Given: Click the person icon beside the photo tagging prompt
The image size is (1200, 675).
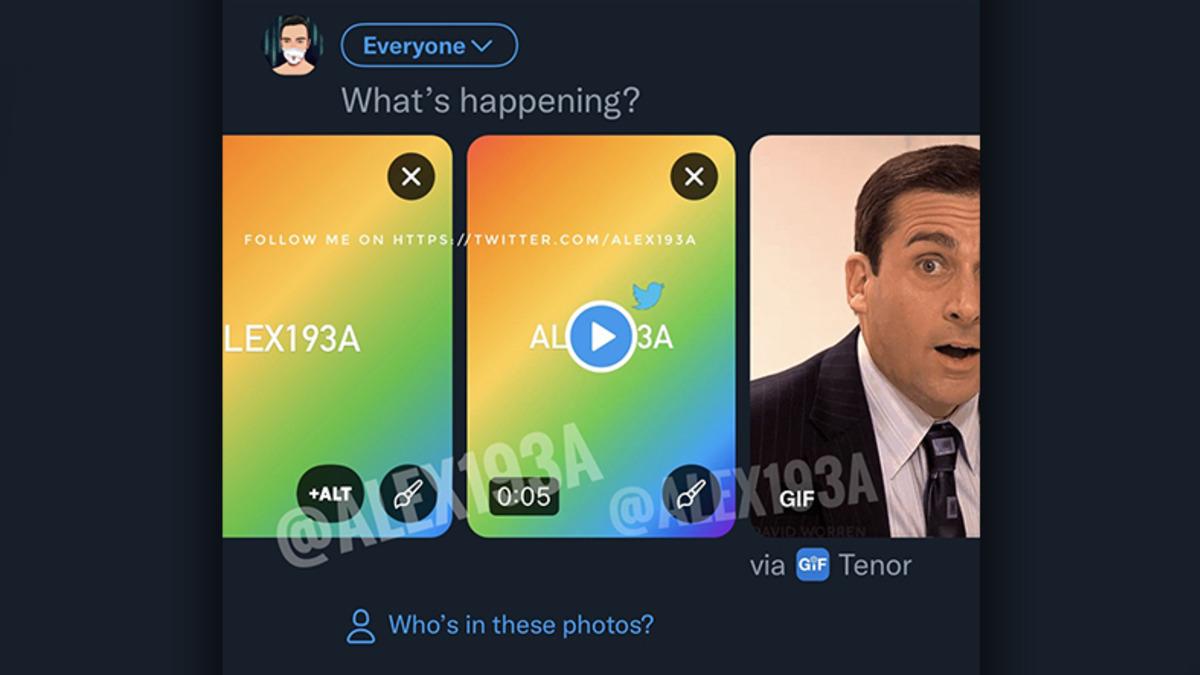Looking at the screenshot, I should tap(360, 626).
